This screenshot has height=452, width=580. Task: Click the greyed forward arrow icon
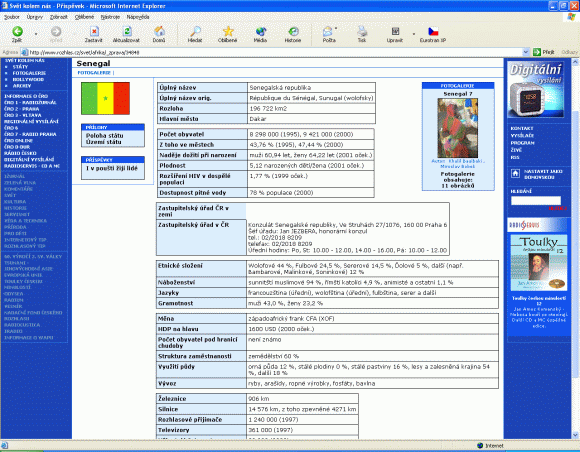56,32
